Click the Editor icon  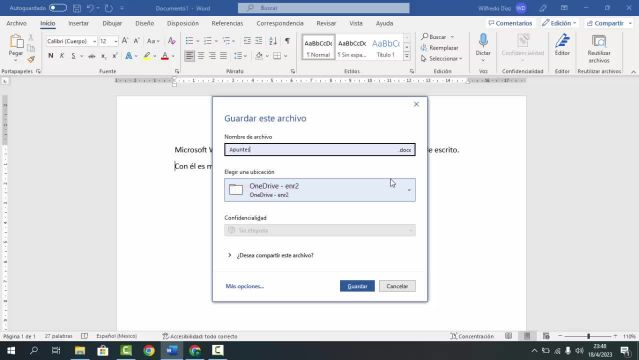(x=562, y=40)
